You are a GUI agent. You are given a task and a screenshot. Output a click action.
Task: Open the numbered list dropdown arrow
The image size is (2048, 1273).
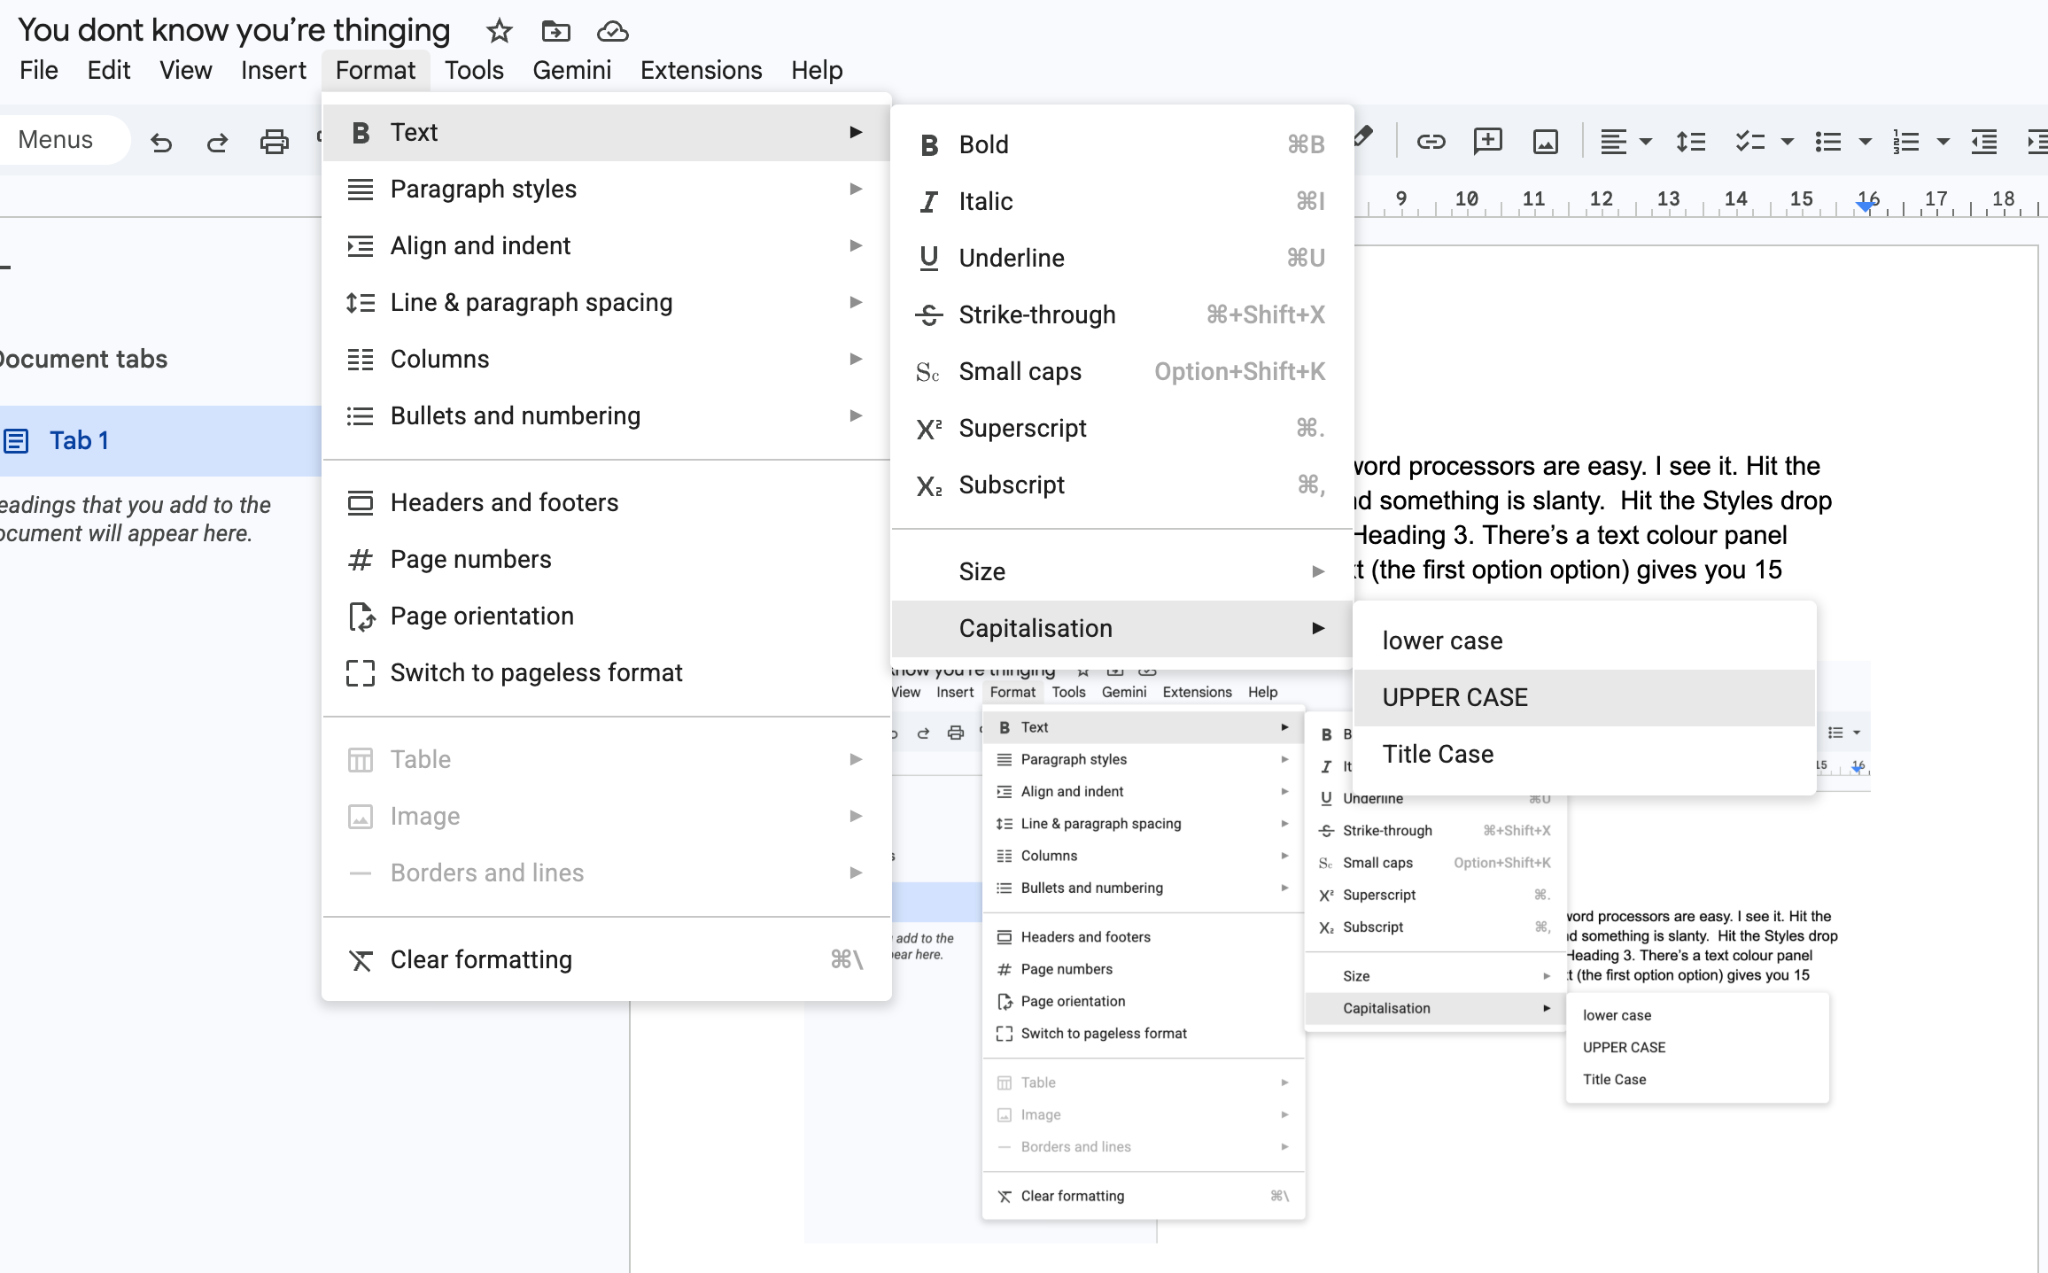pos(1943,141)
